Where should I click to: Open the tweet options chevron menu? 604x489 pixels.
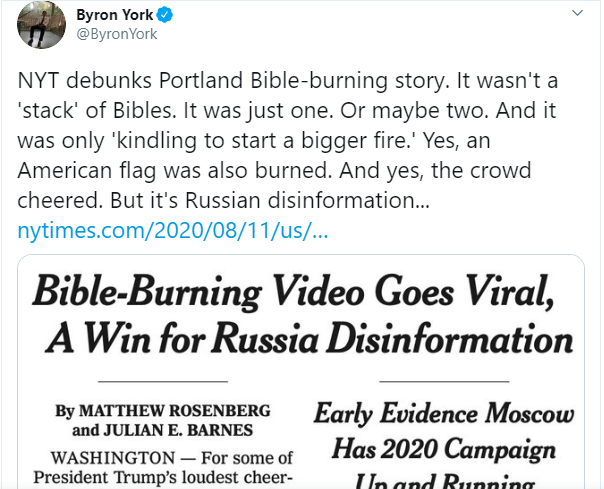coord(576,14)
